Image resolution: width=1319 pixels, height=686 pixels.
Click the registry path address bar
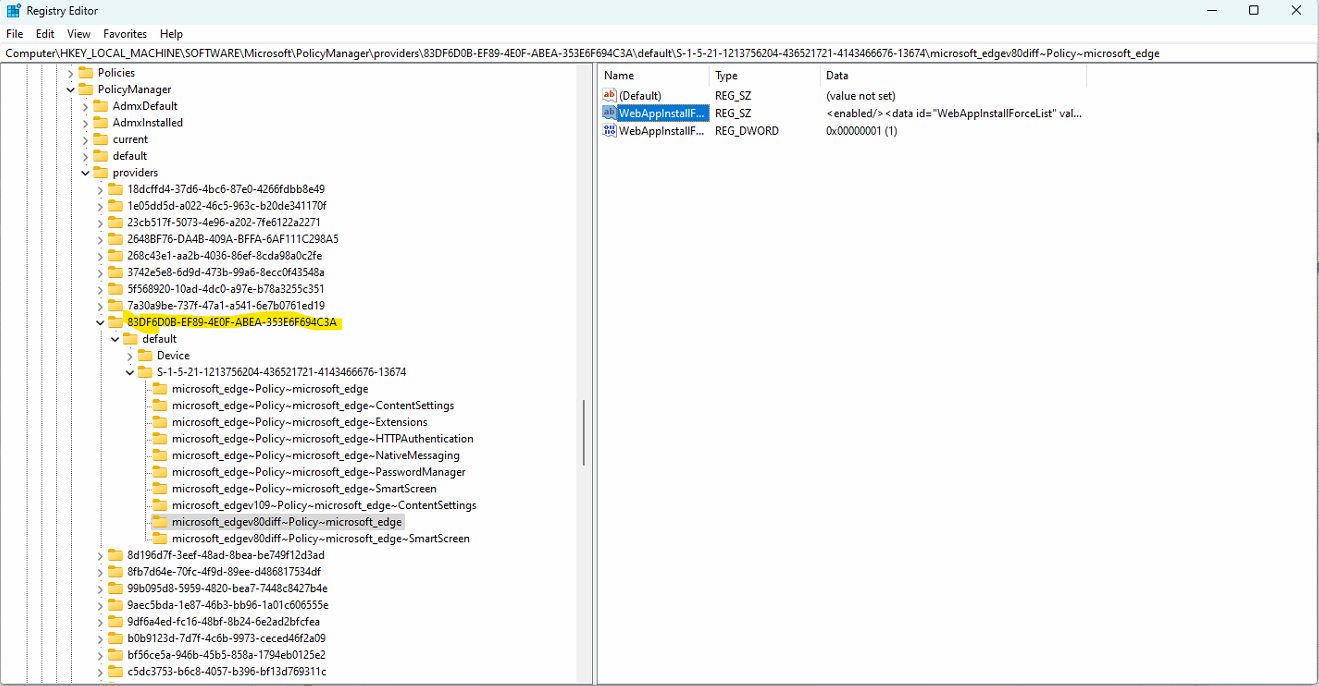659,53
